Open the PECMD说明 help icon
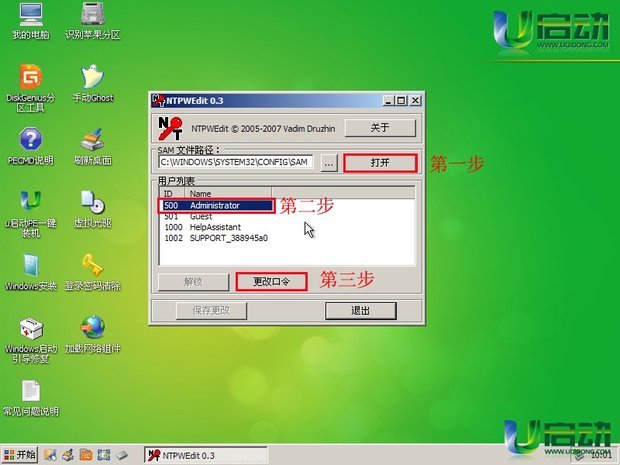The image size is (620, 465). click(30, 146)
